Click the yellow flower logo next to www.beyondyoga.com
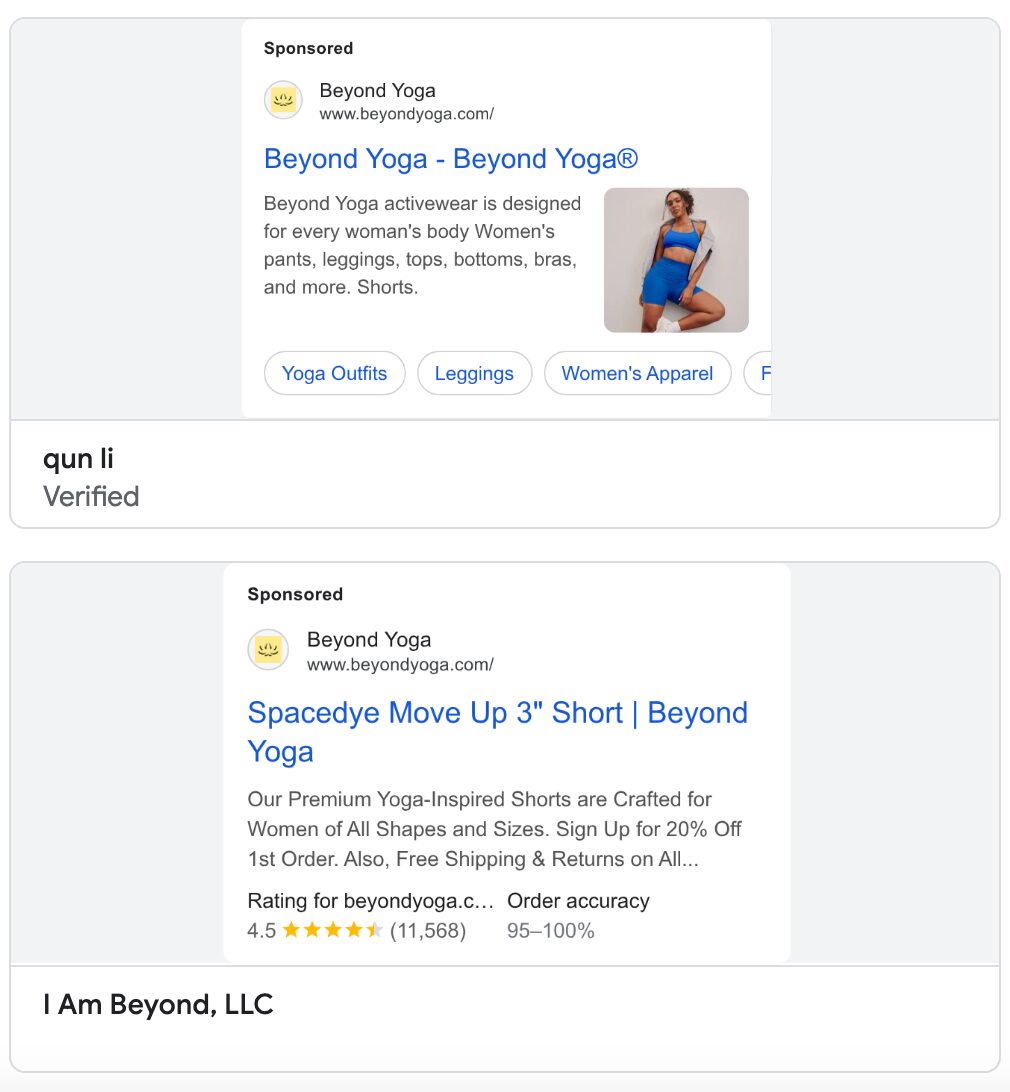 click(x=283, y=100)
